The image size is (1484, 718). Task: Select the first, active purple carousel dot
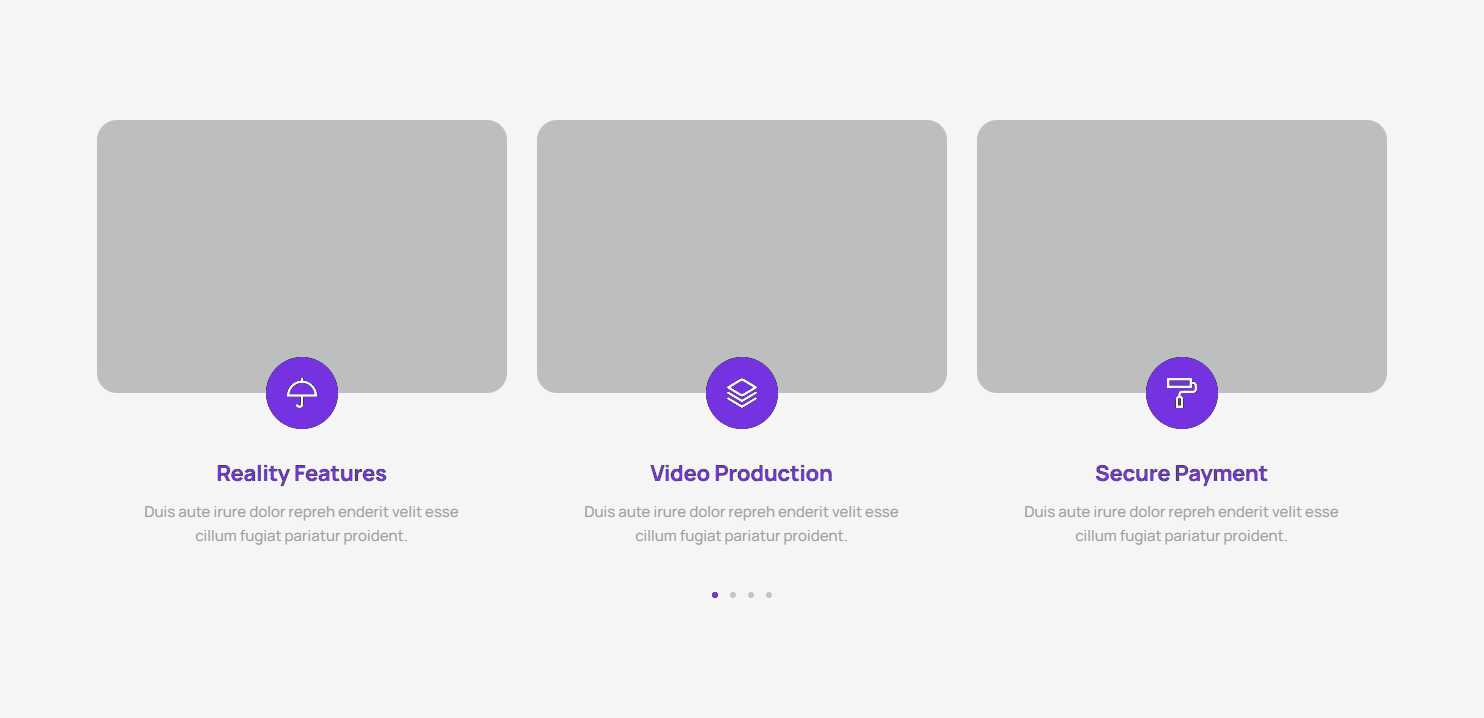[715, 595]
